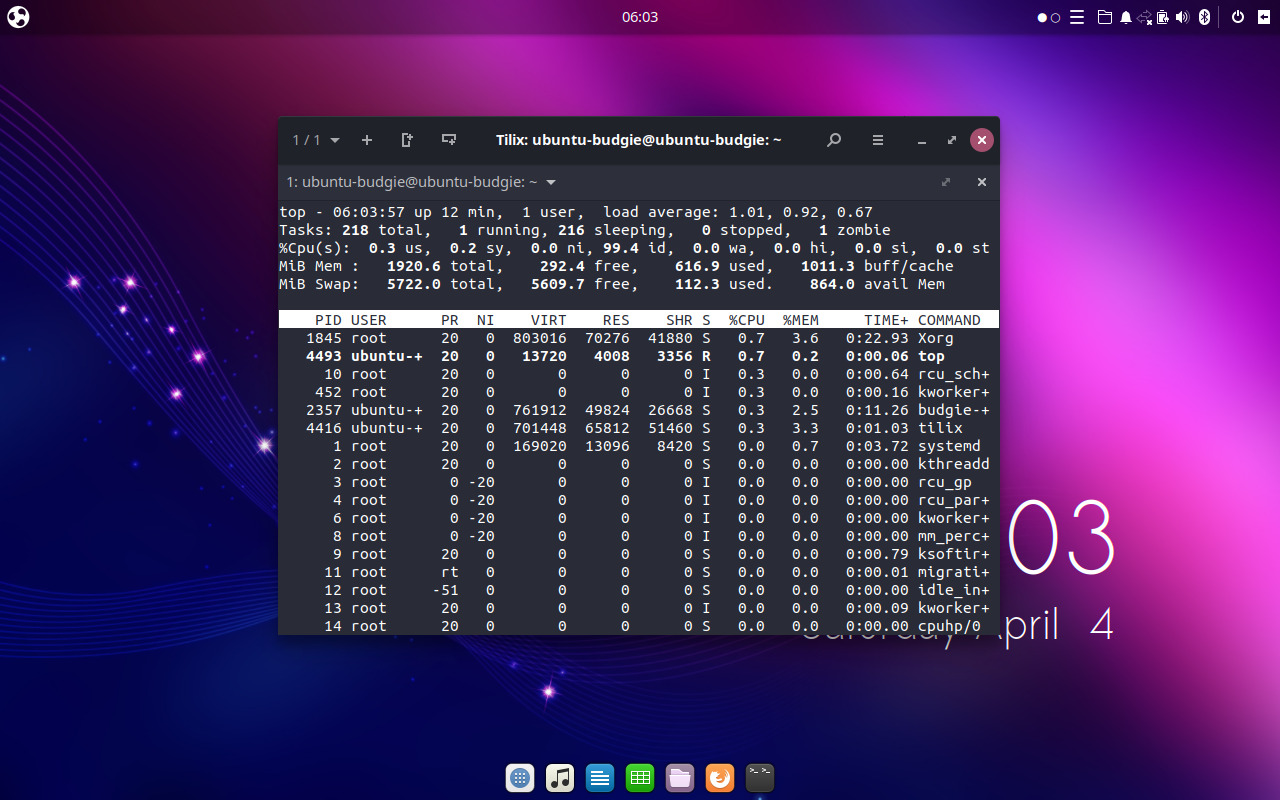Open the application grid icon in the dock
1280x800 pixels.
coord(520,777)
